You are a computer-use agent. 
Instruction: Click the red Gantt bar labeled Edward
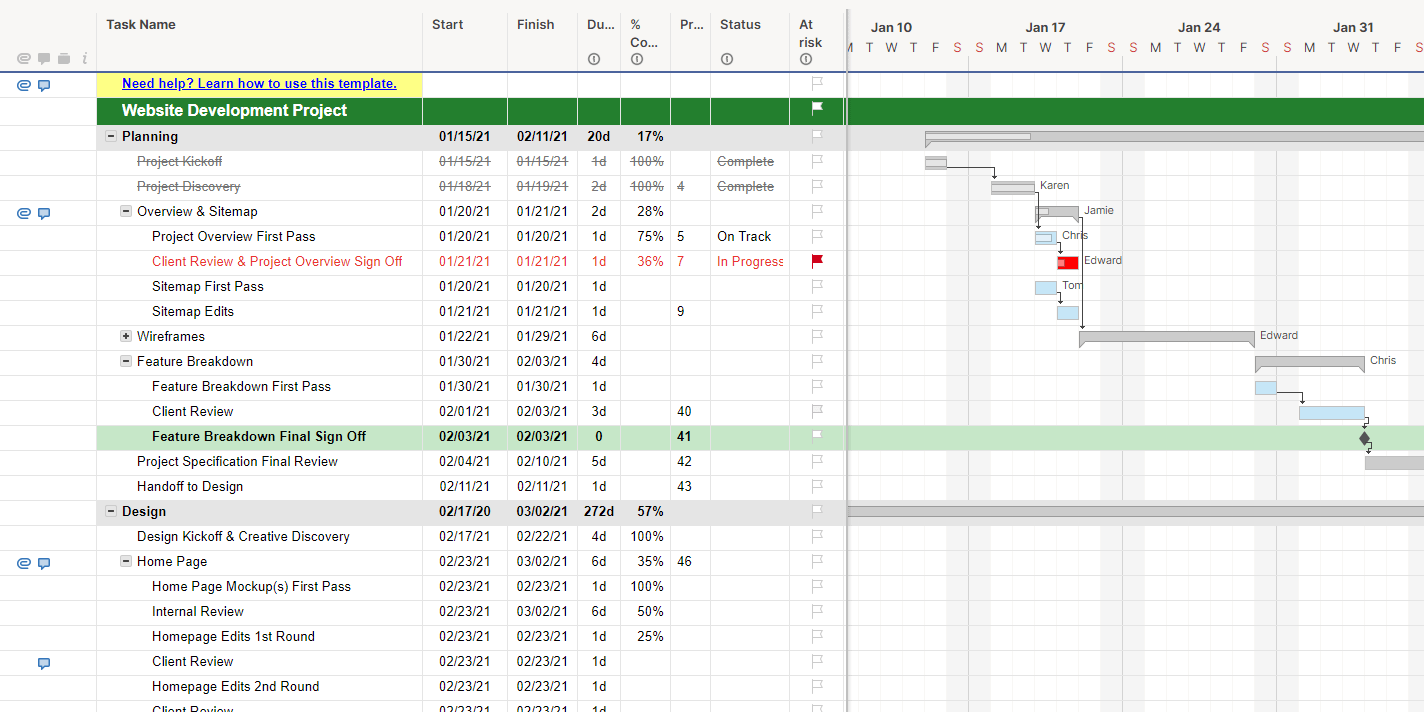[1068, 262]
